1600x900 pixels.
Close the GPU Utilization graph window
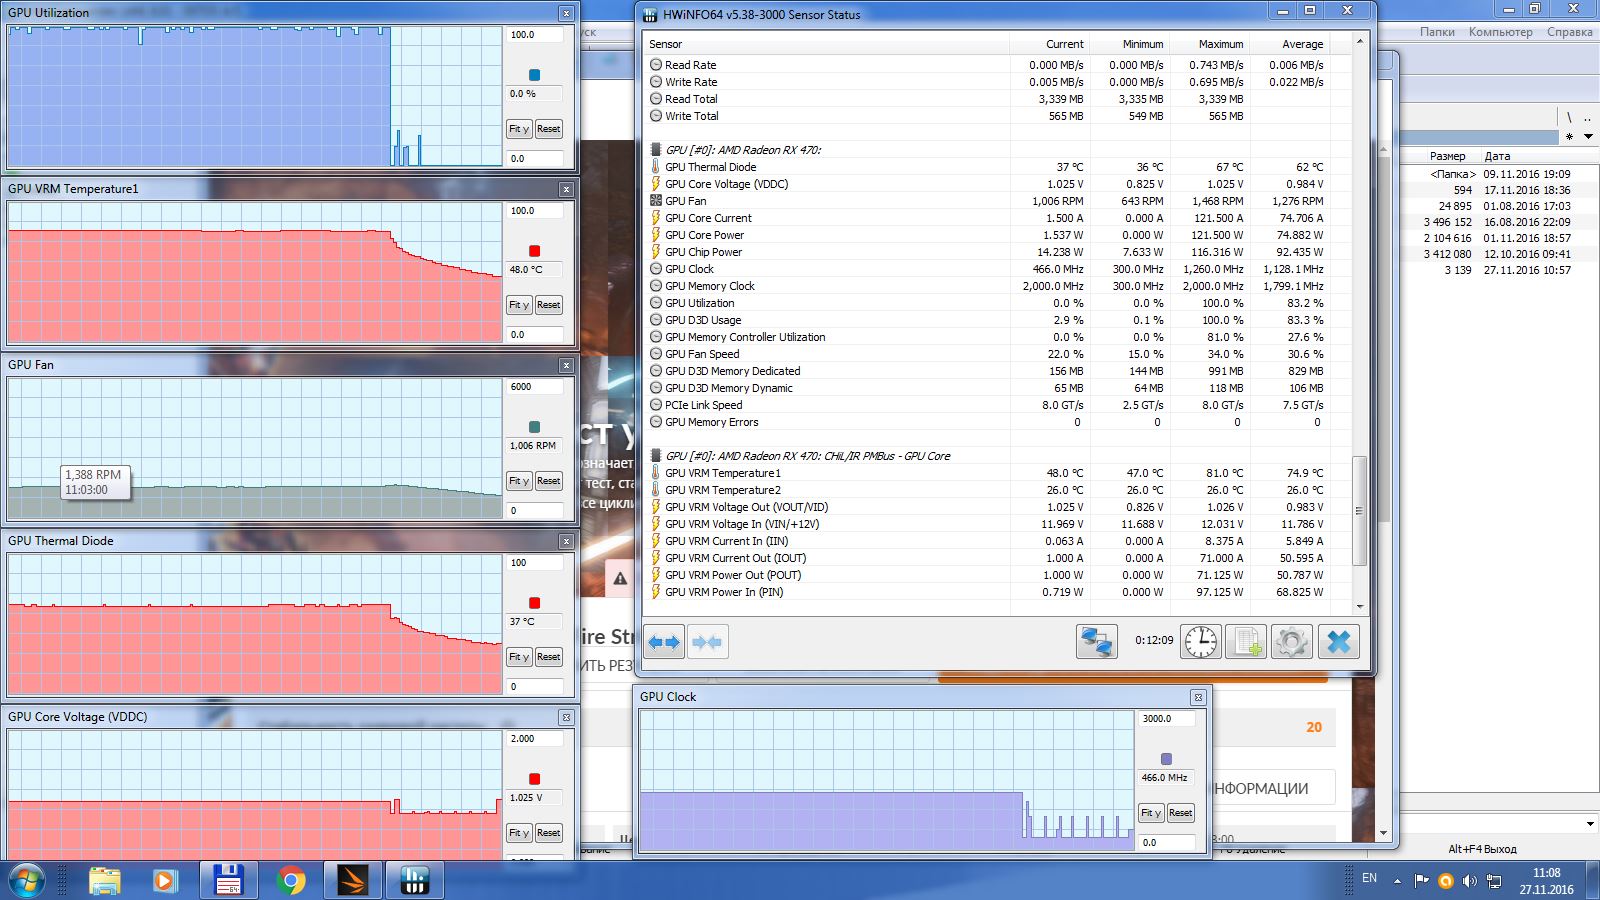tap(566, 13)
